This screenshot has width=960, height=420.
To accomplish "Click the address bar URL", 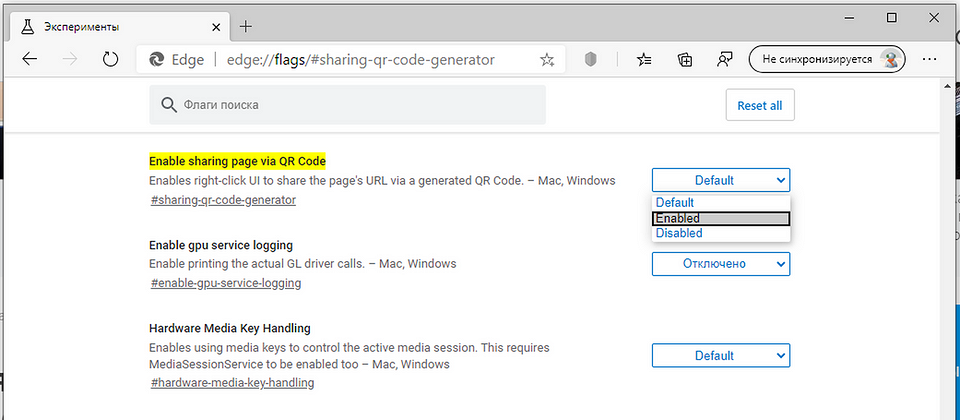I will coord(361,59).
